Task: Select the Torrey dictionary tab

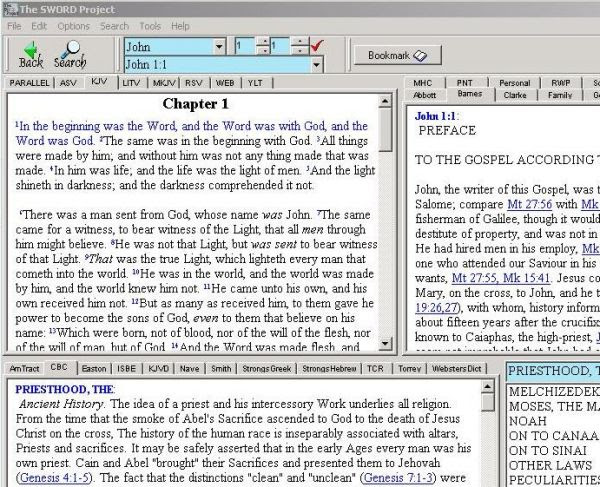Action: tap(409, 369)
